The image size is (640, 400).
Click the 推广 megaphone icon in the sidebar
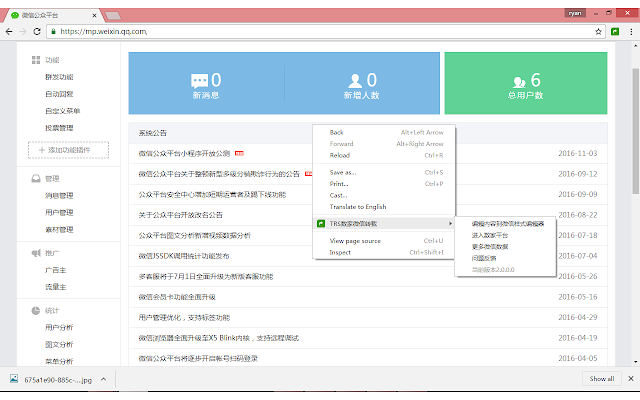tap(36, 253)
